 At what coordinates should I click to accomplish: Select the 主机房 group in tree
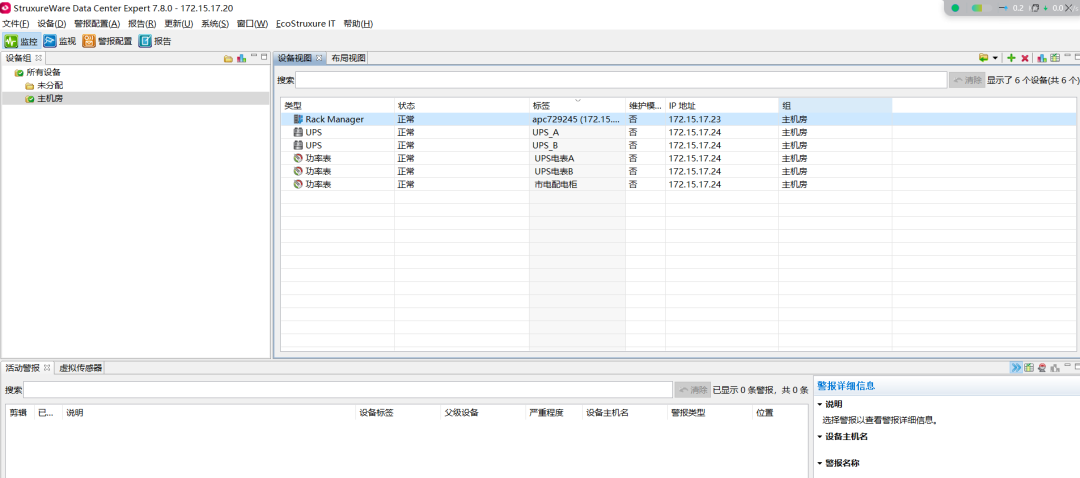[50, 99]
